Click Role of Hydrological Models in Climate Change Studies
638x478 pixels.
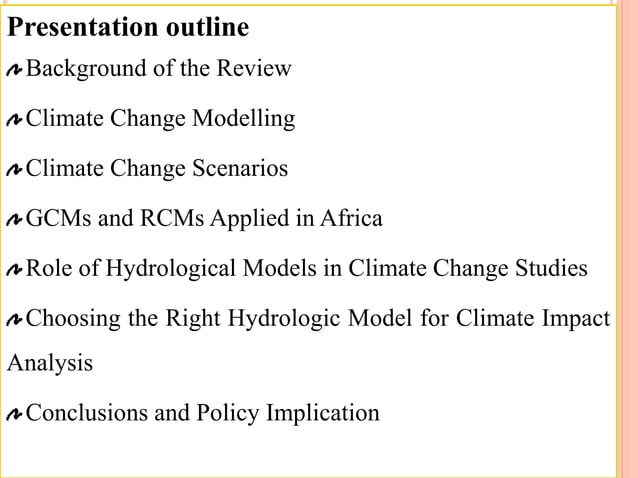[x=307, y=268]
